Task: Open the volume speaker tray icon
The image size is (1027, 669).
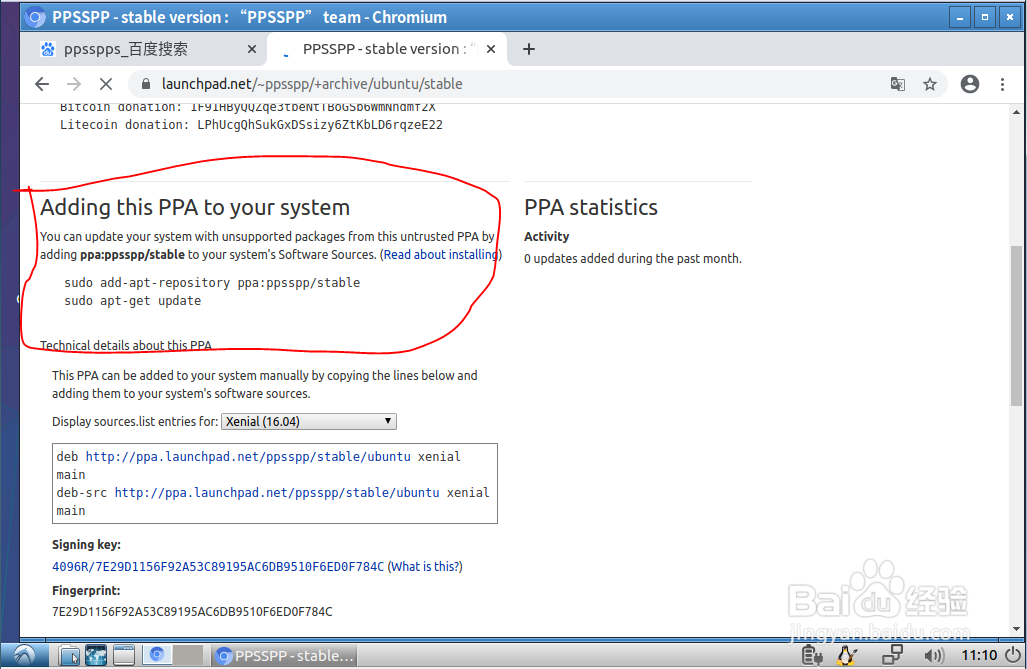Action: click(934, 655)
